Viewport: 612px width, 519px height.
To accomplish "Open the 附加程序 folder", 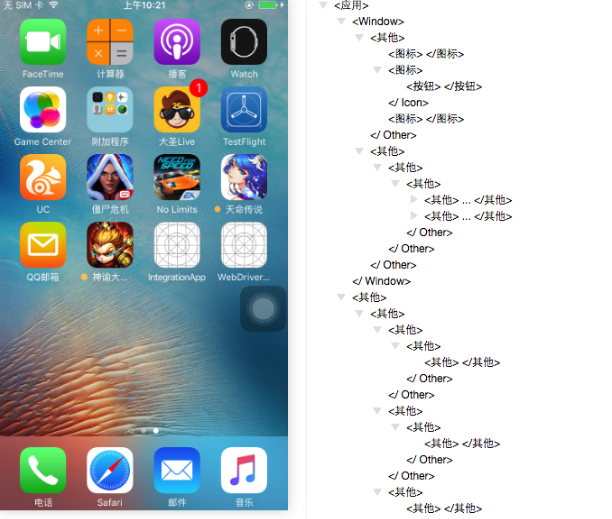I will click(x=110, y=110).
